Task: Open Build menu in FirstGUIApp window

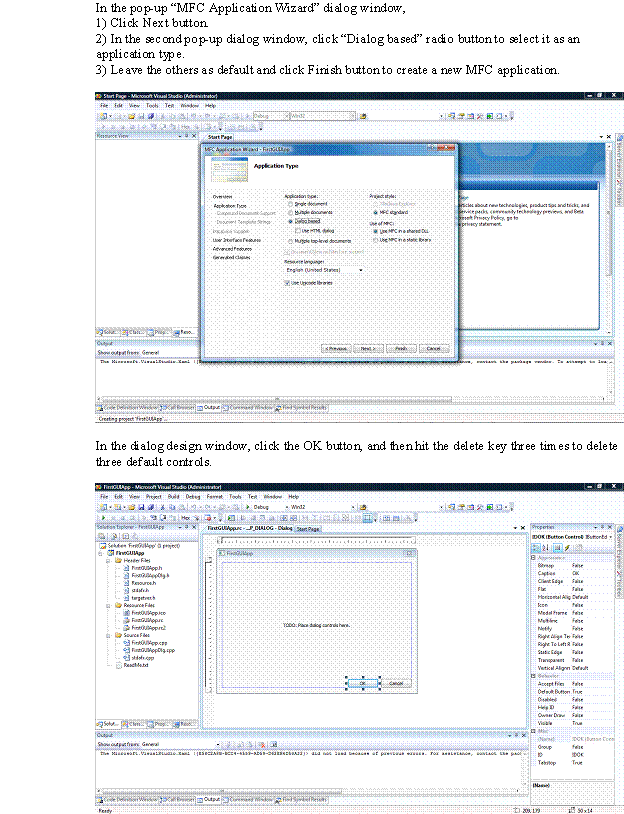Action: click(173, 496)
